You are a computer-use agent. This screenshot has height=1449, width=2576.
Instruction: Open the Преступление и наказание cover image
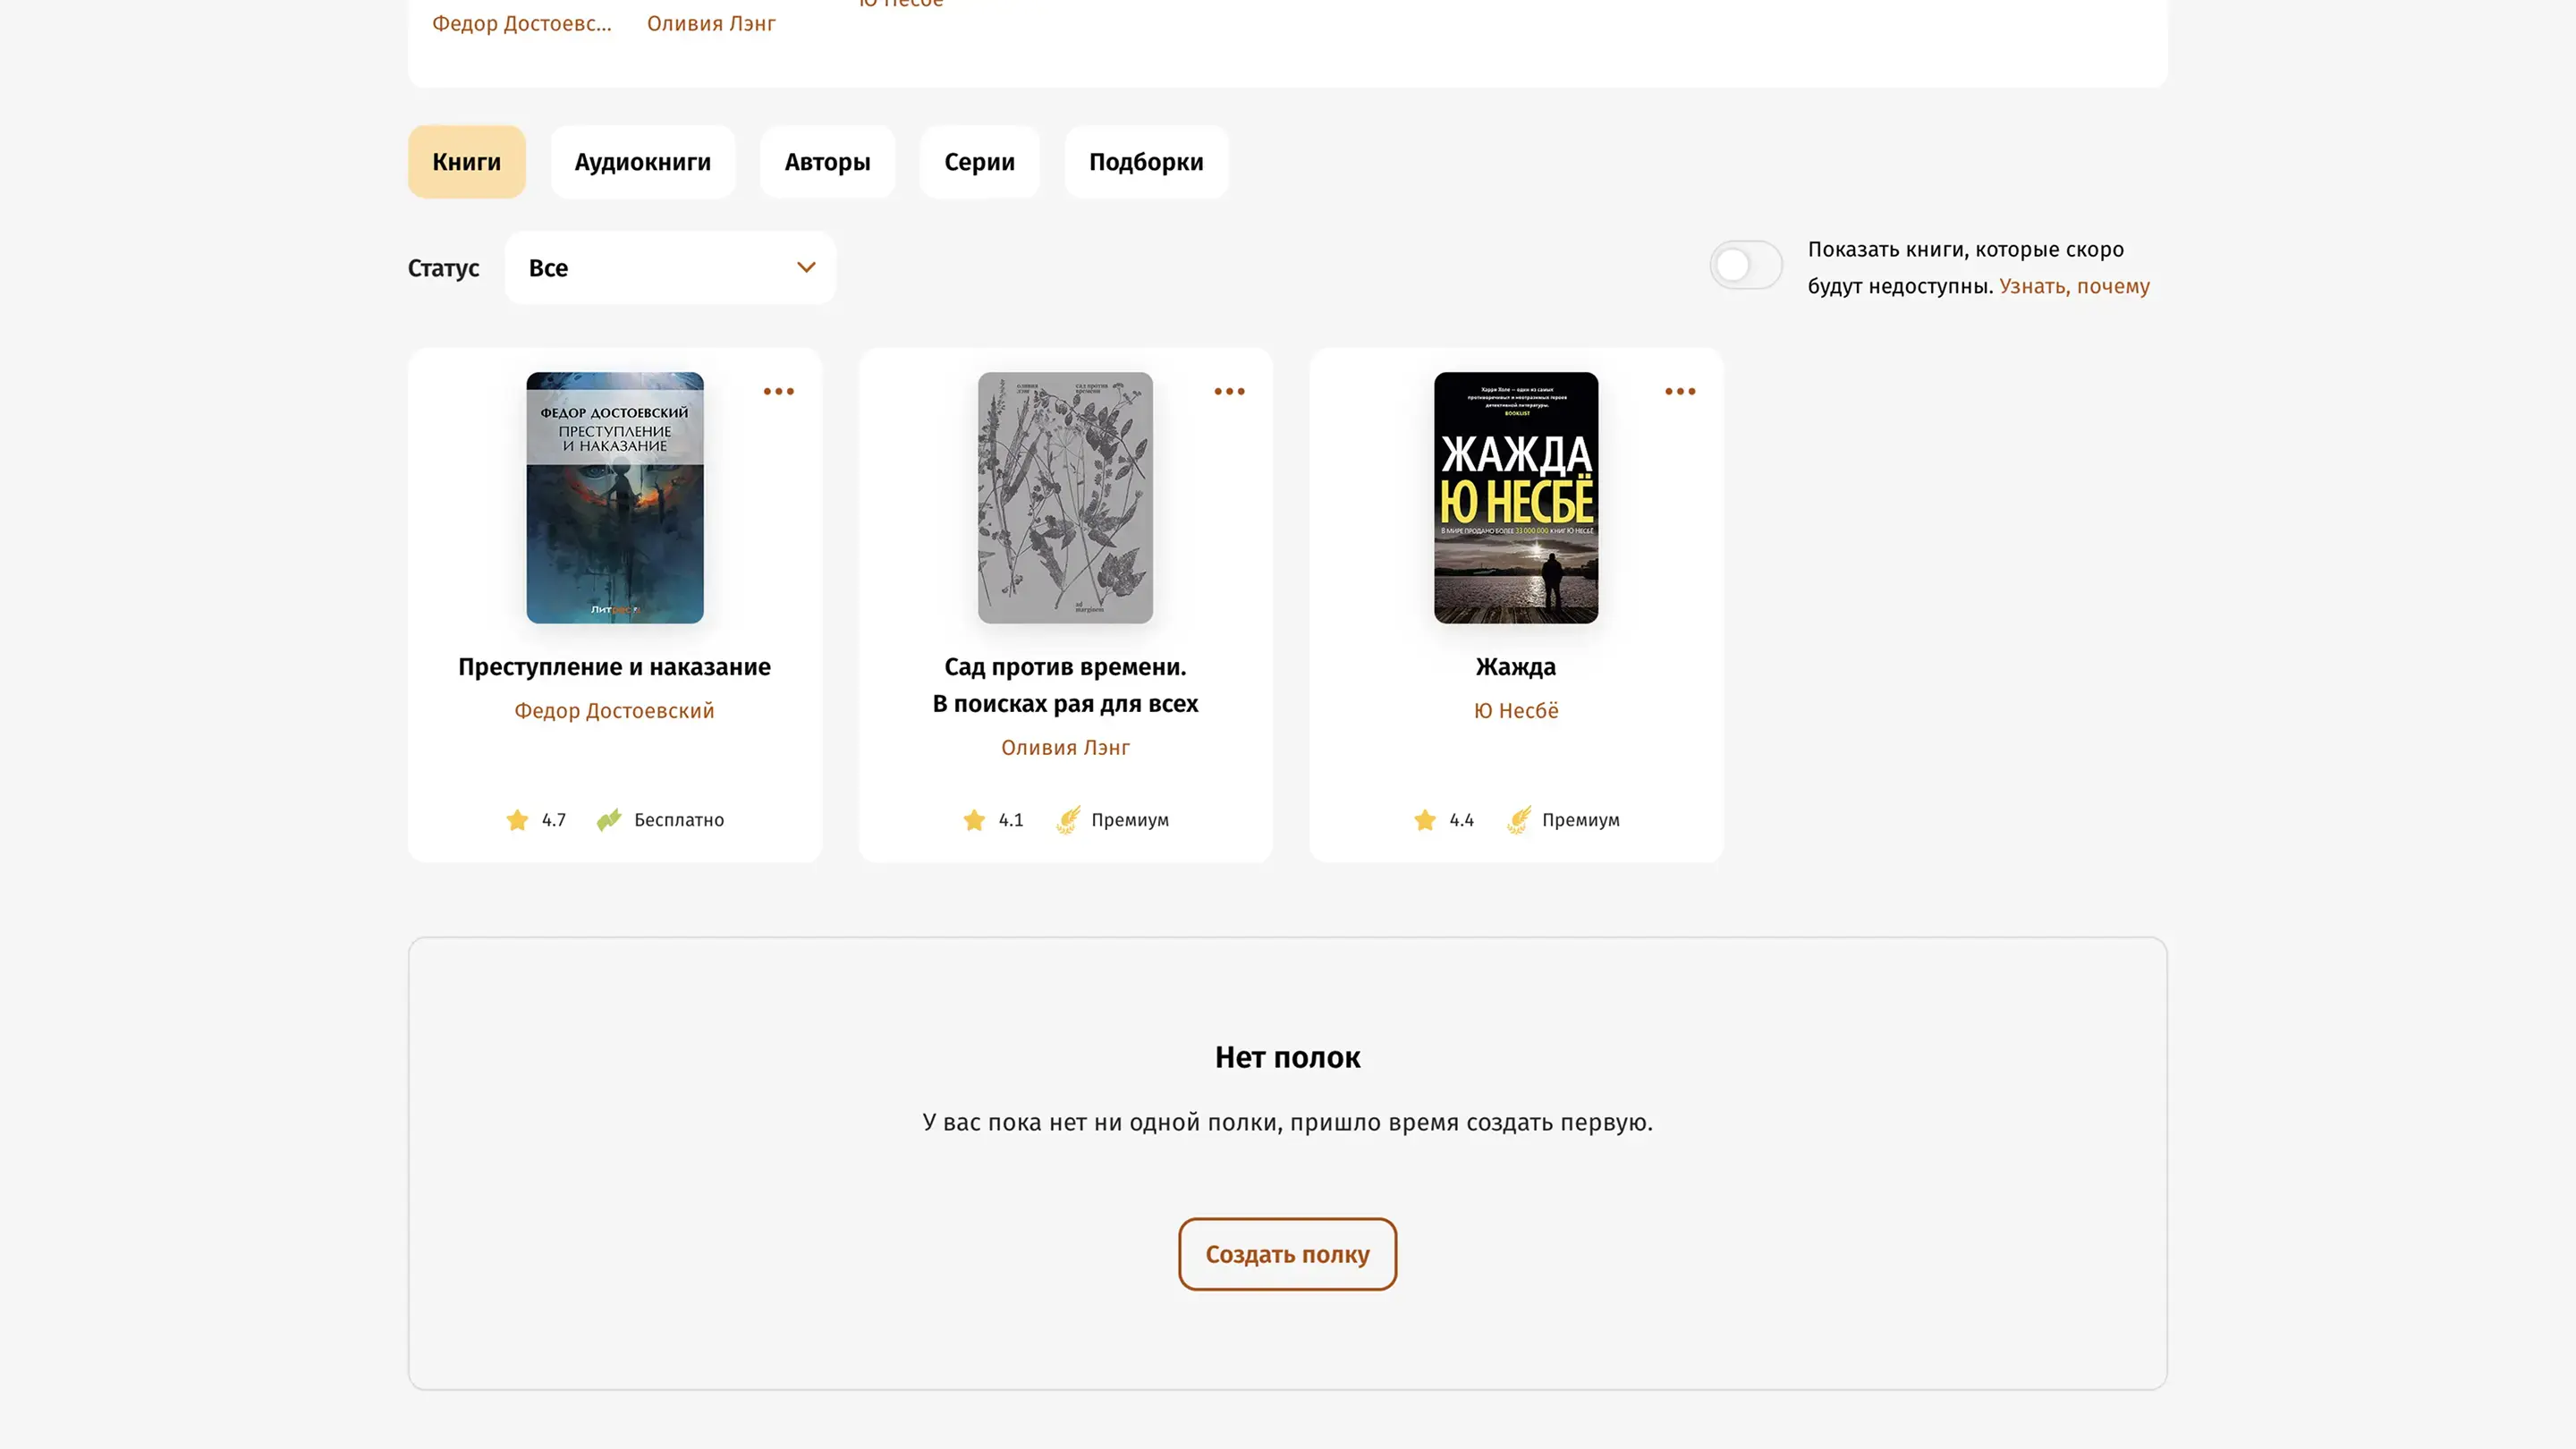615,498
